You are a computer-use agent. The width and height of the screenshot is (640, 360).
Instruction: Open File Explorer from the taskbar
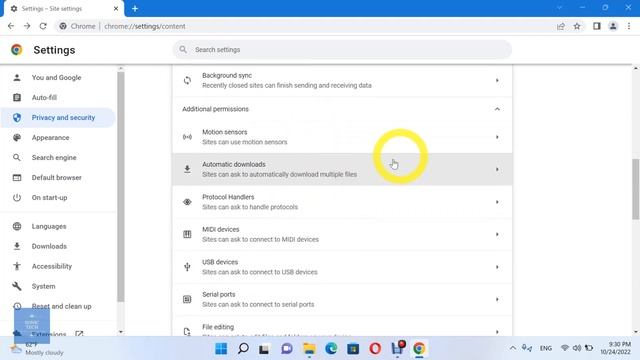click(309, 349)
